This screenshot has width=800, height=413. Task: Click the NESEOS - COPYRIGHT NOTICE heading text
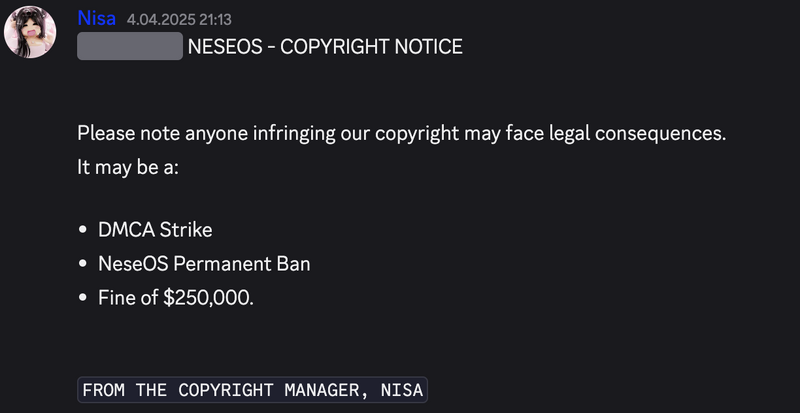coord(324,46)
